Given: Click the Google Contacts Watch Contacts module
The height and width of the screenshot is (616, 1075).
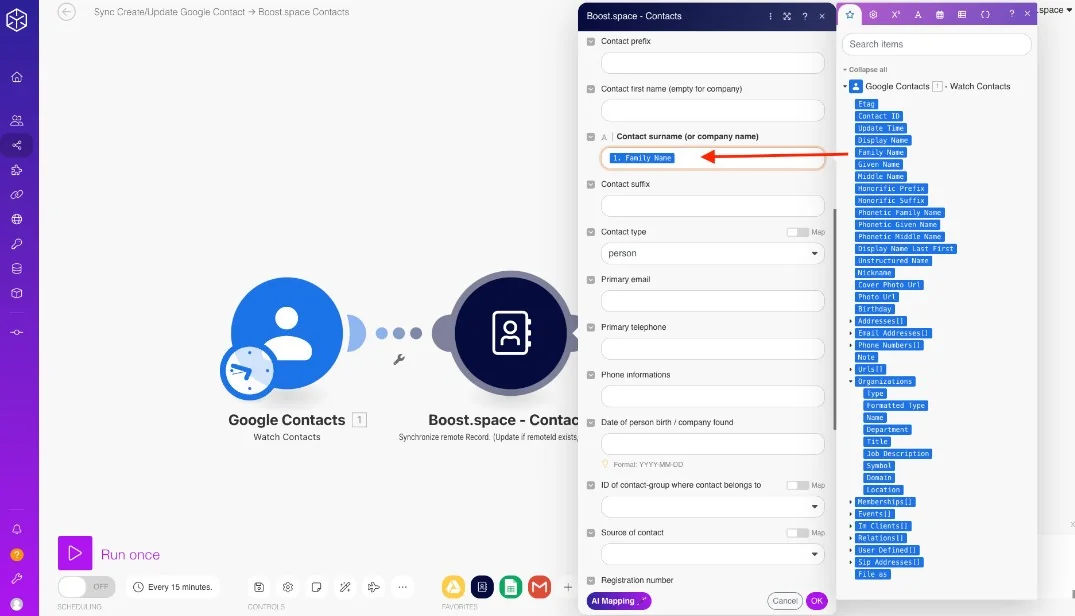Looking at the screenshot, I should coord(287,333).
